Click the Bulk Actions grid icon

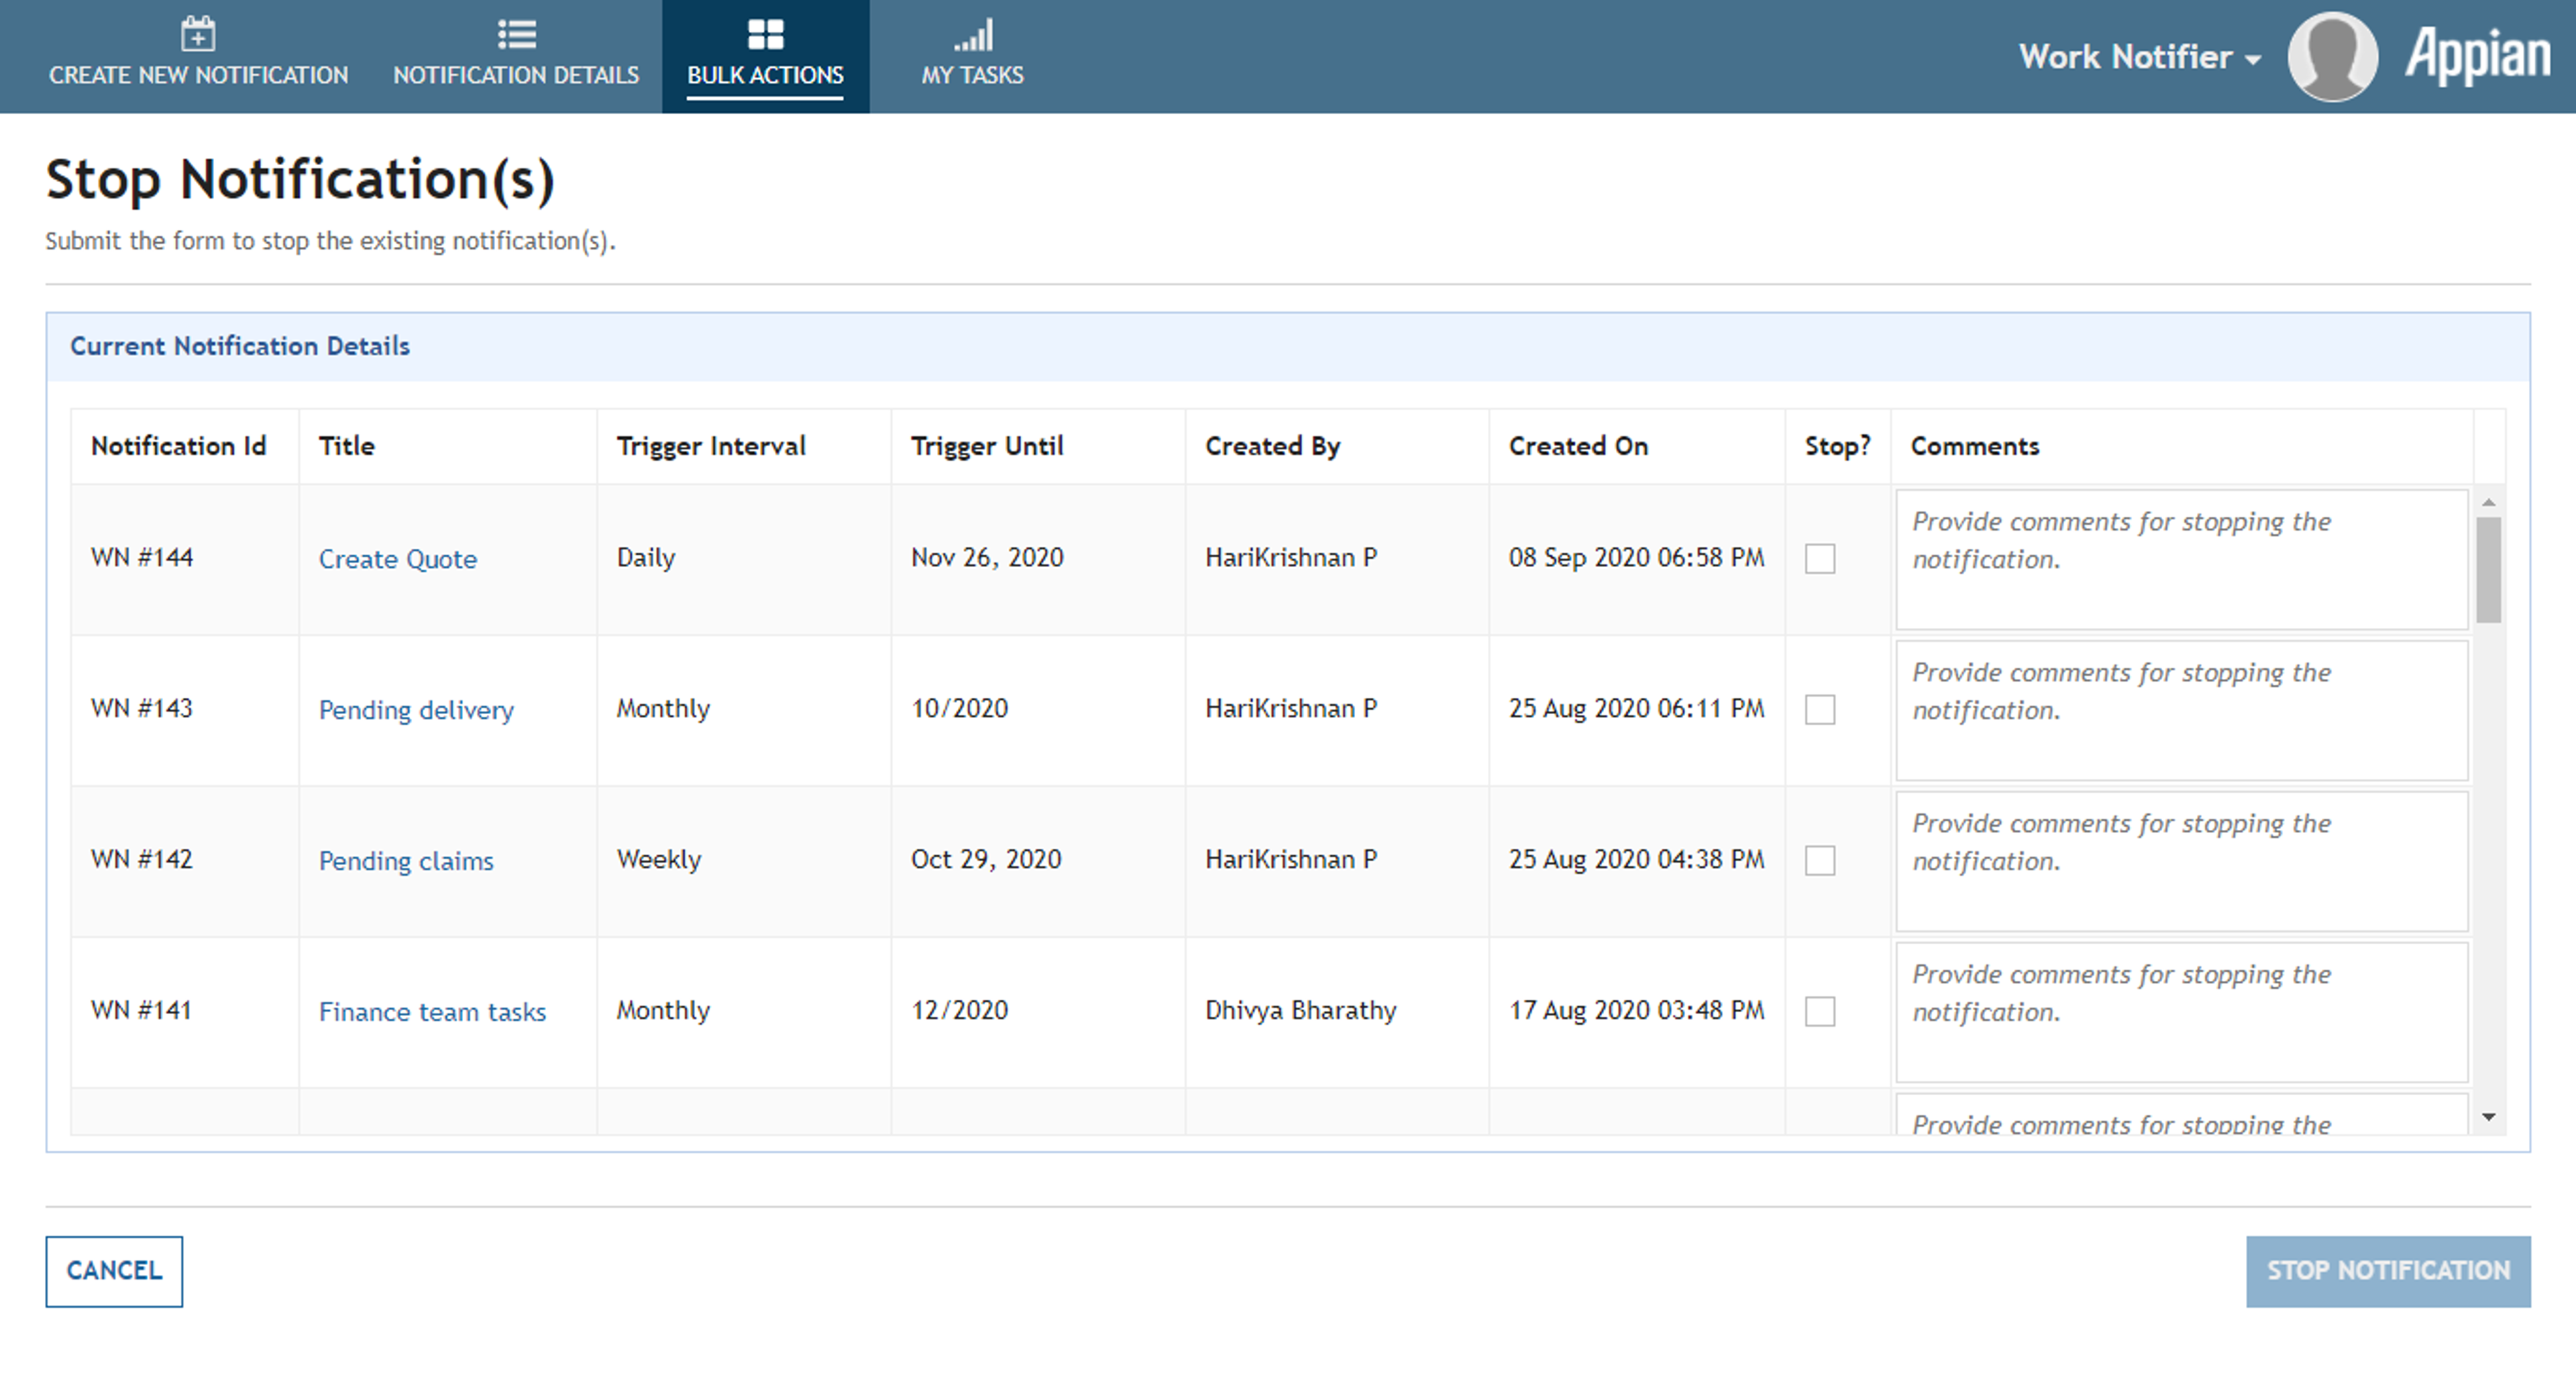tap(765, 34)
